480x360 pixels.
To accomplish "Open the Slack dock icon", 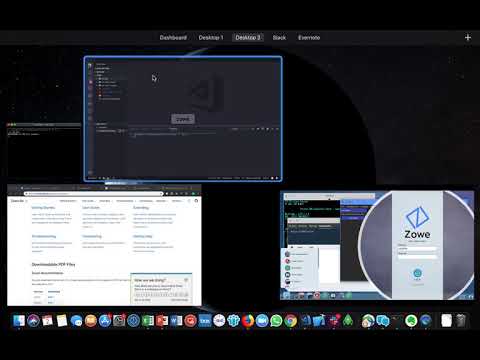I will pyautogui.click(x=334, y=321).
